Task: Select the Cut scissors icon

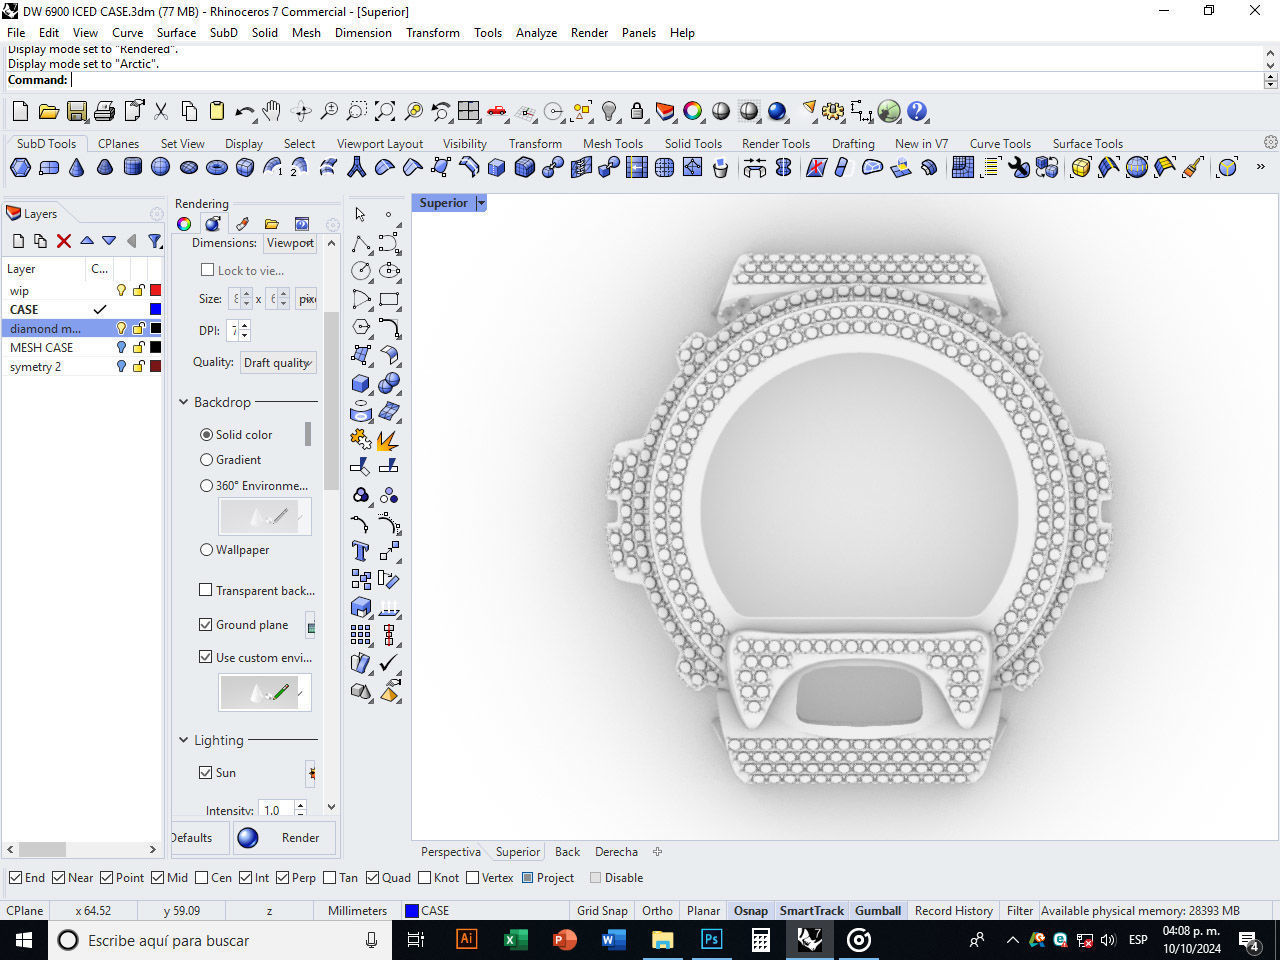Action: 160,111
